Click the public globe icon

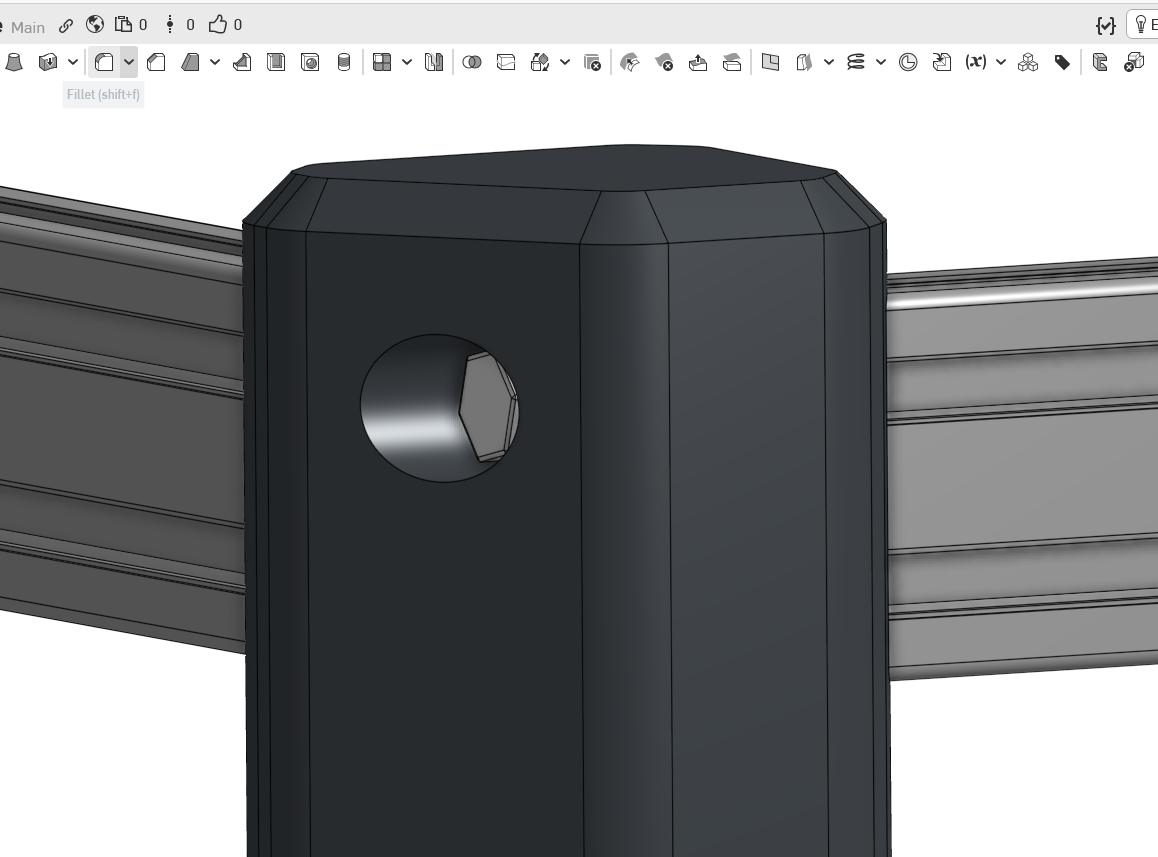pyautogui.click(x=95, y=24)
